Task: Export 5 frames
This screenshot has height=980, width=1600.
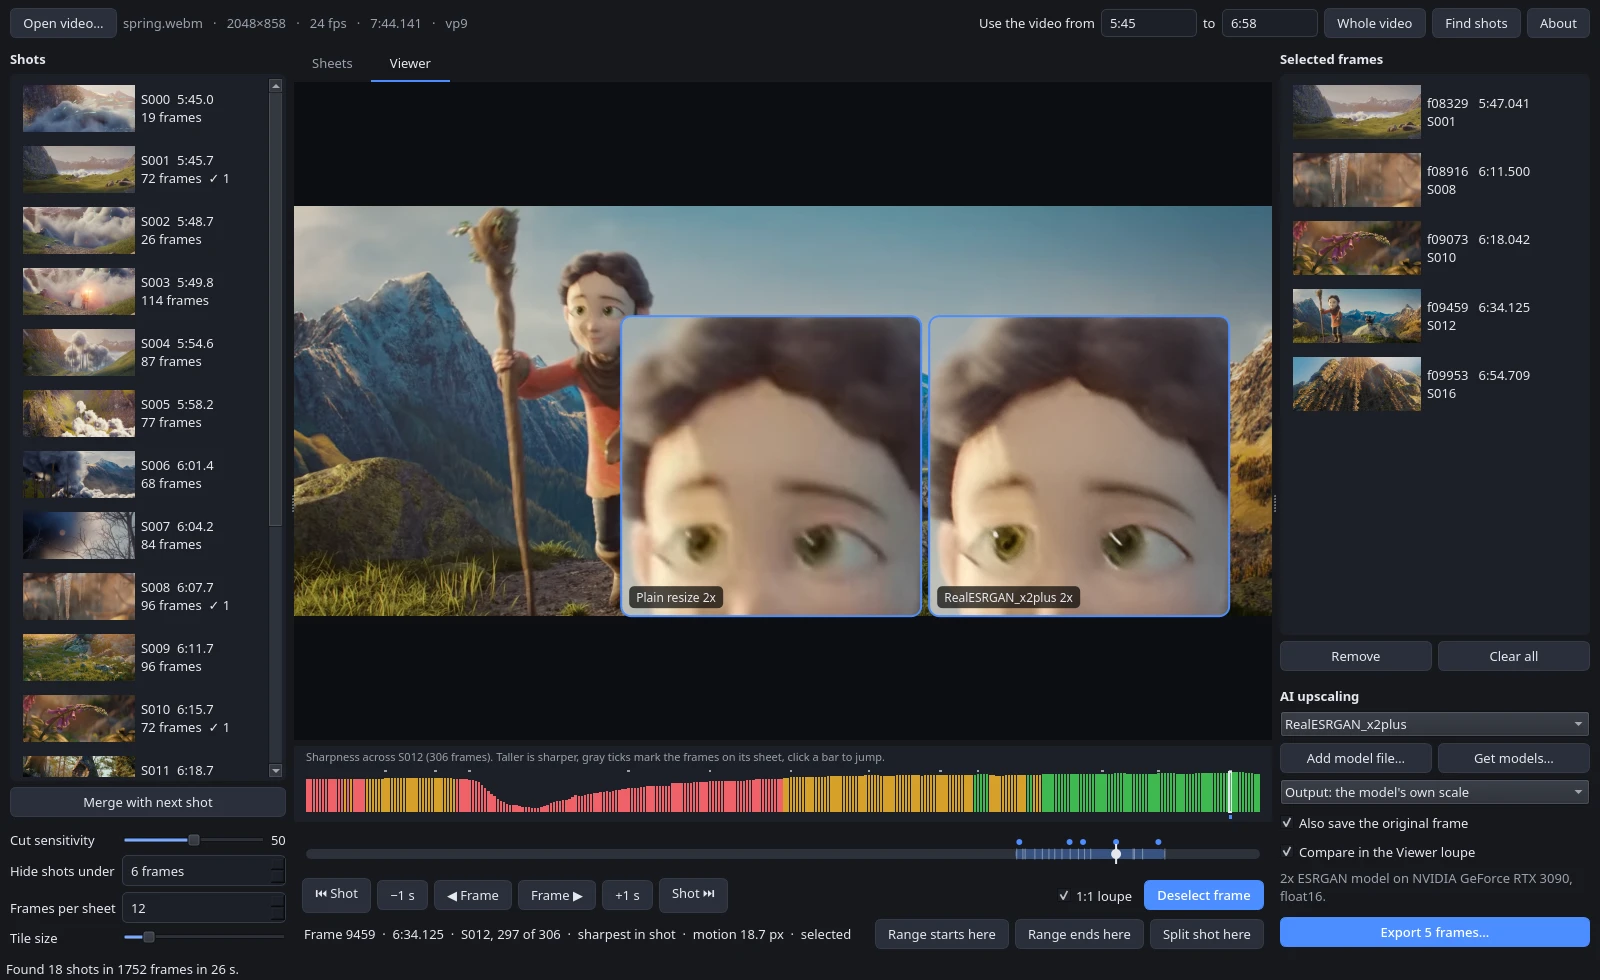Action: (1434, 933)
